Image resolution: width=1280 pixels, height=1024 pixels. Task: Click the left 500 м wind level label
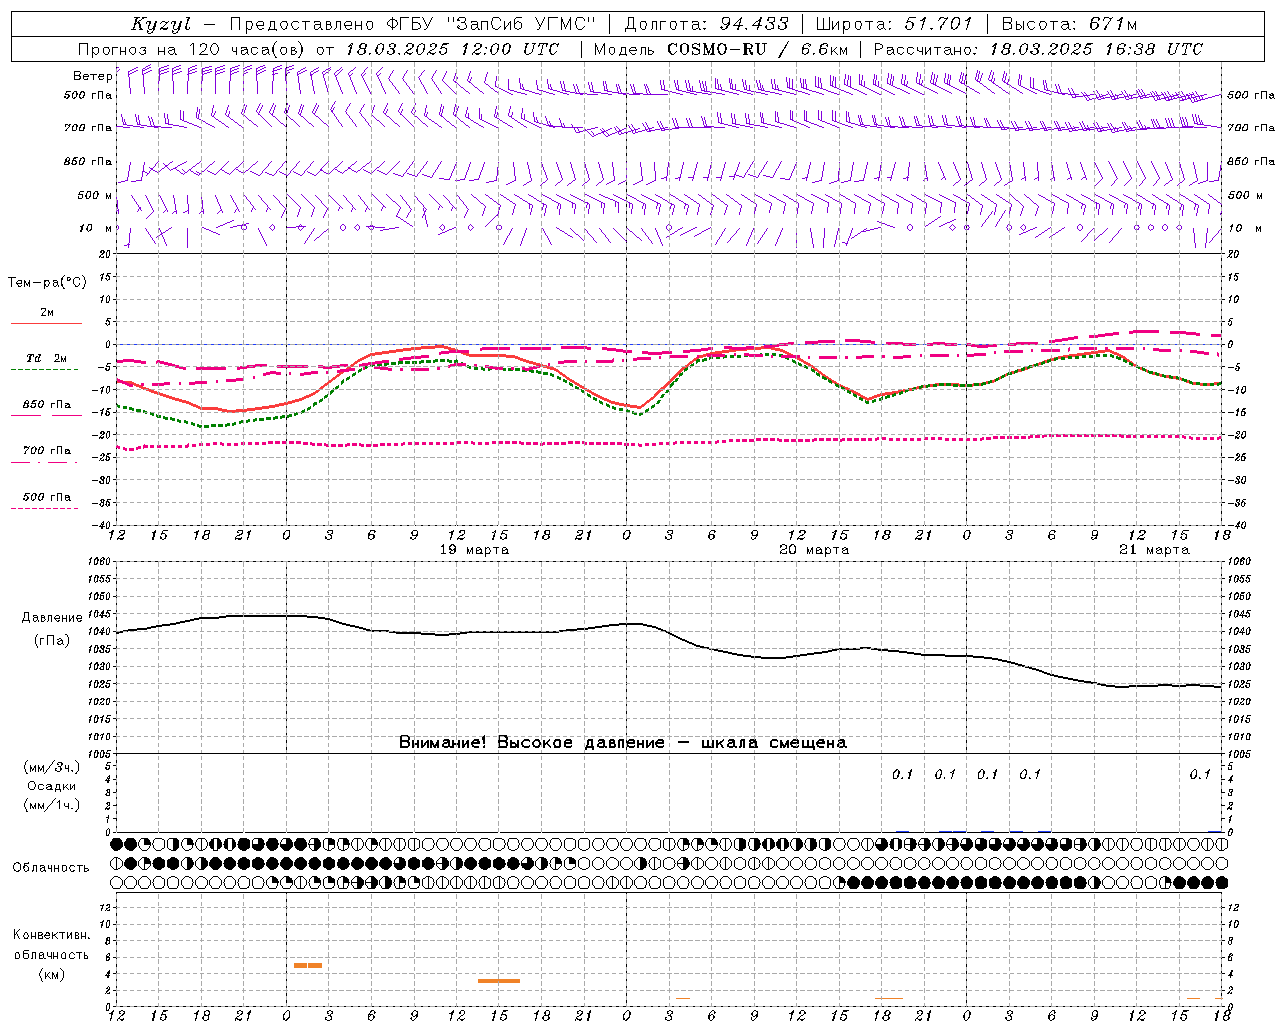[x=95, y=195]
